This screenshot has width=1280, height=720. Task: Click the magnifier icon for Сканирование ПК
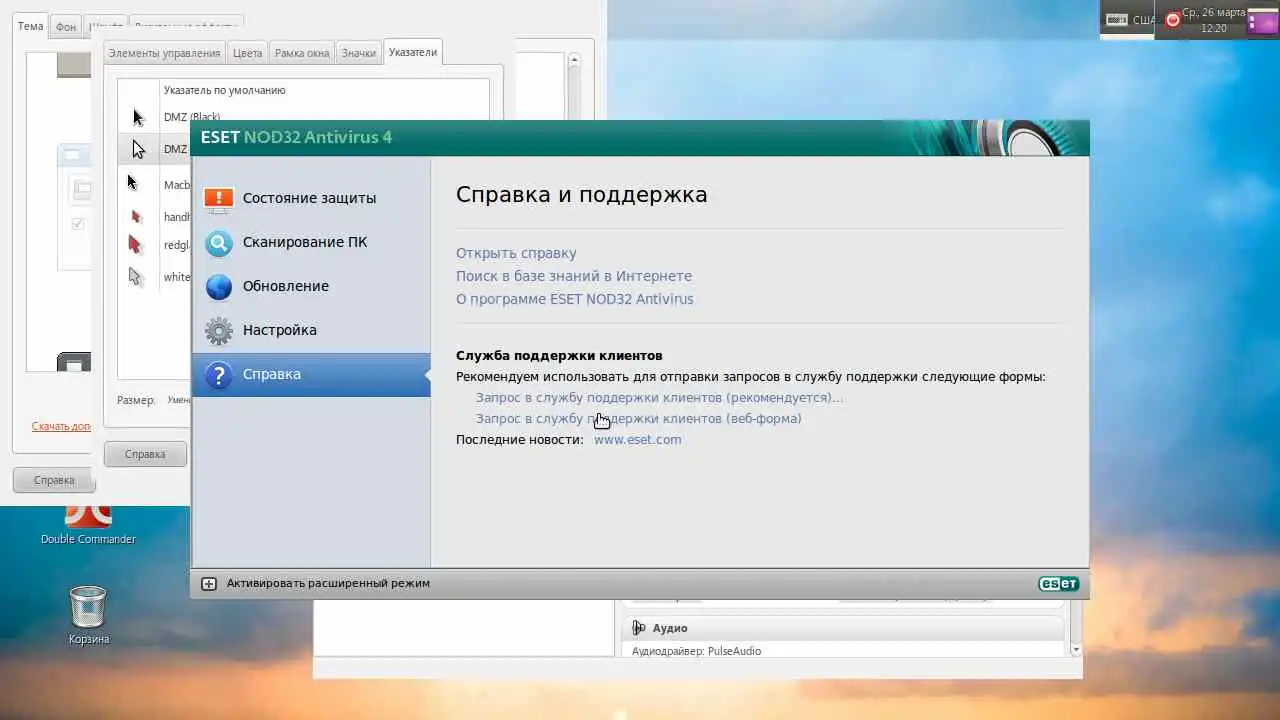(218, 242)
